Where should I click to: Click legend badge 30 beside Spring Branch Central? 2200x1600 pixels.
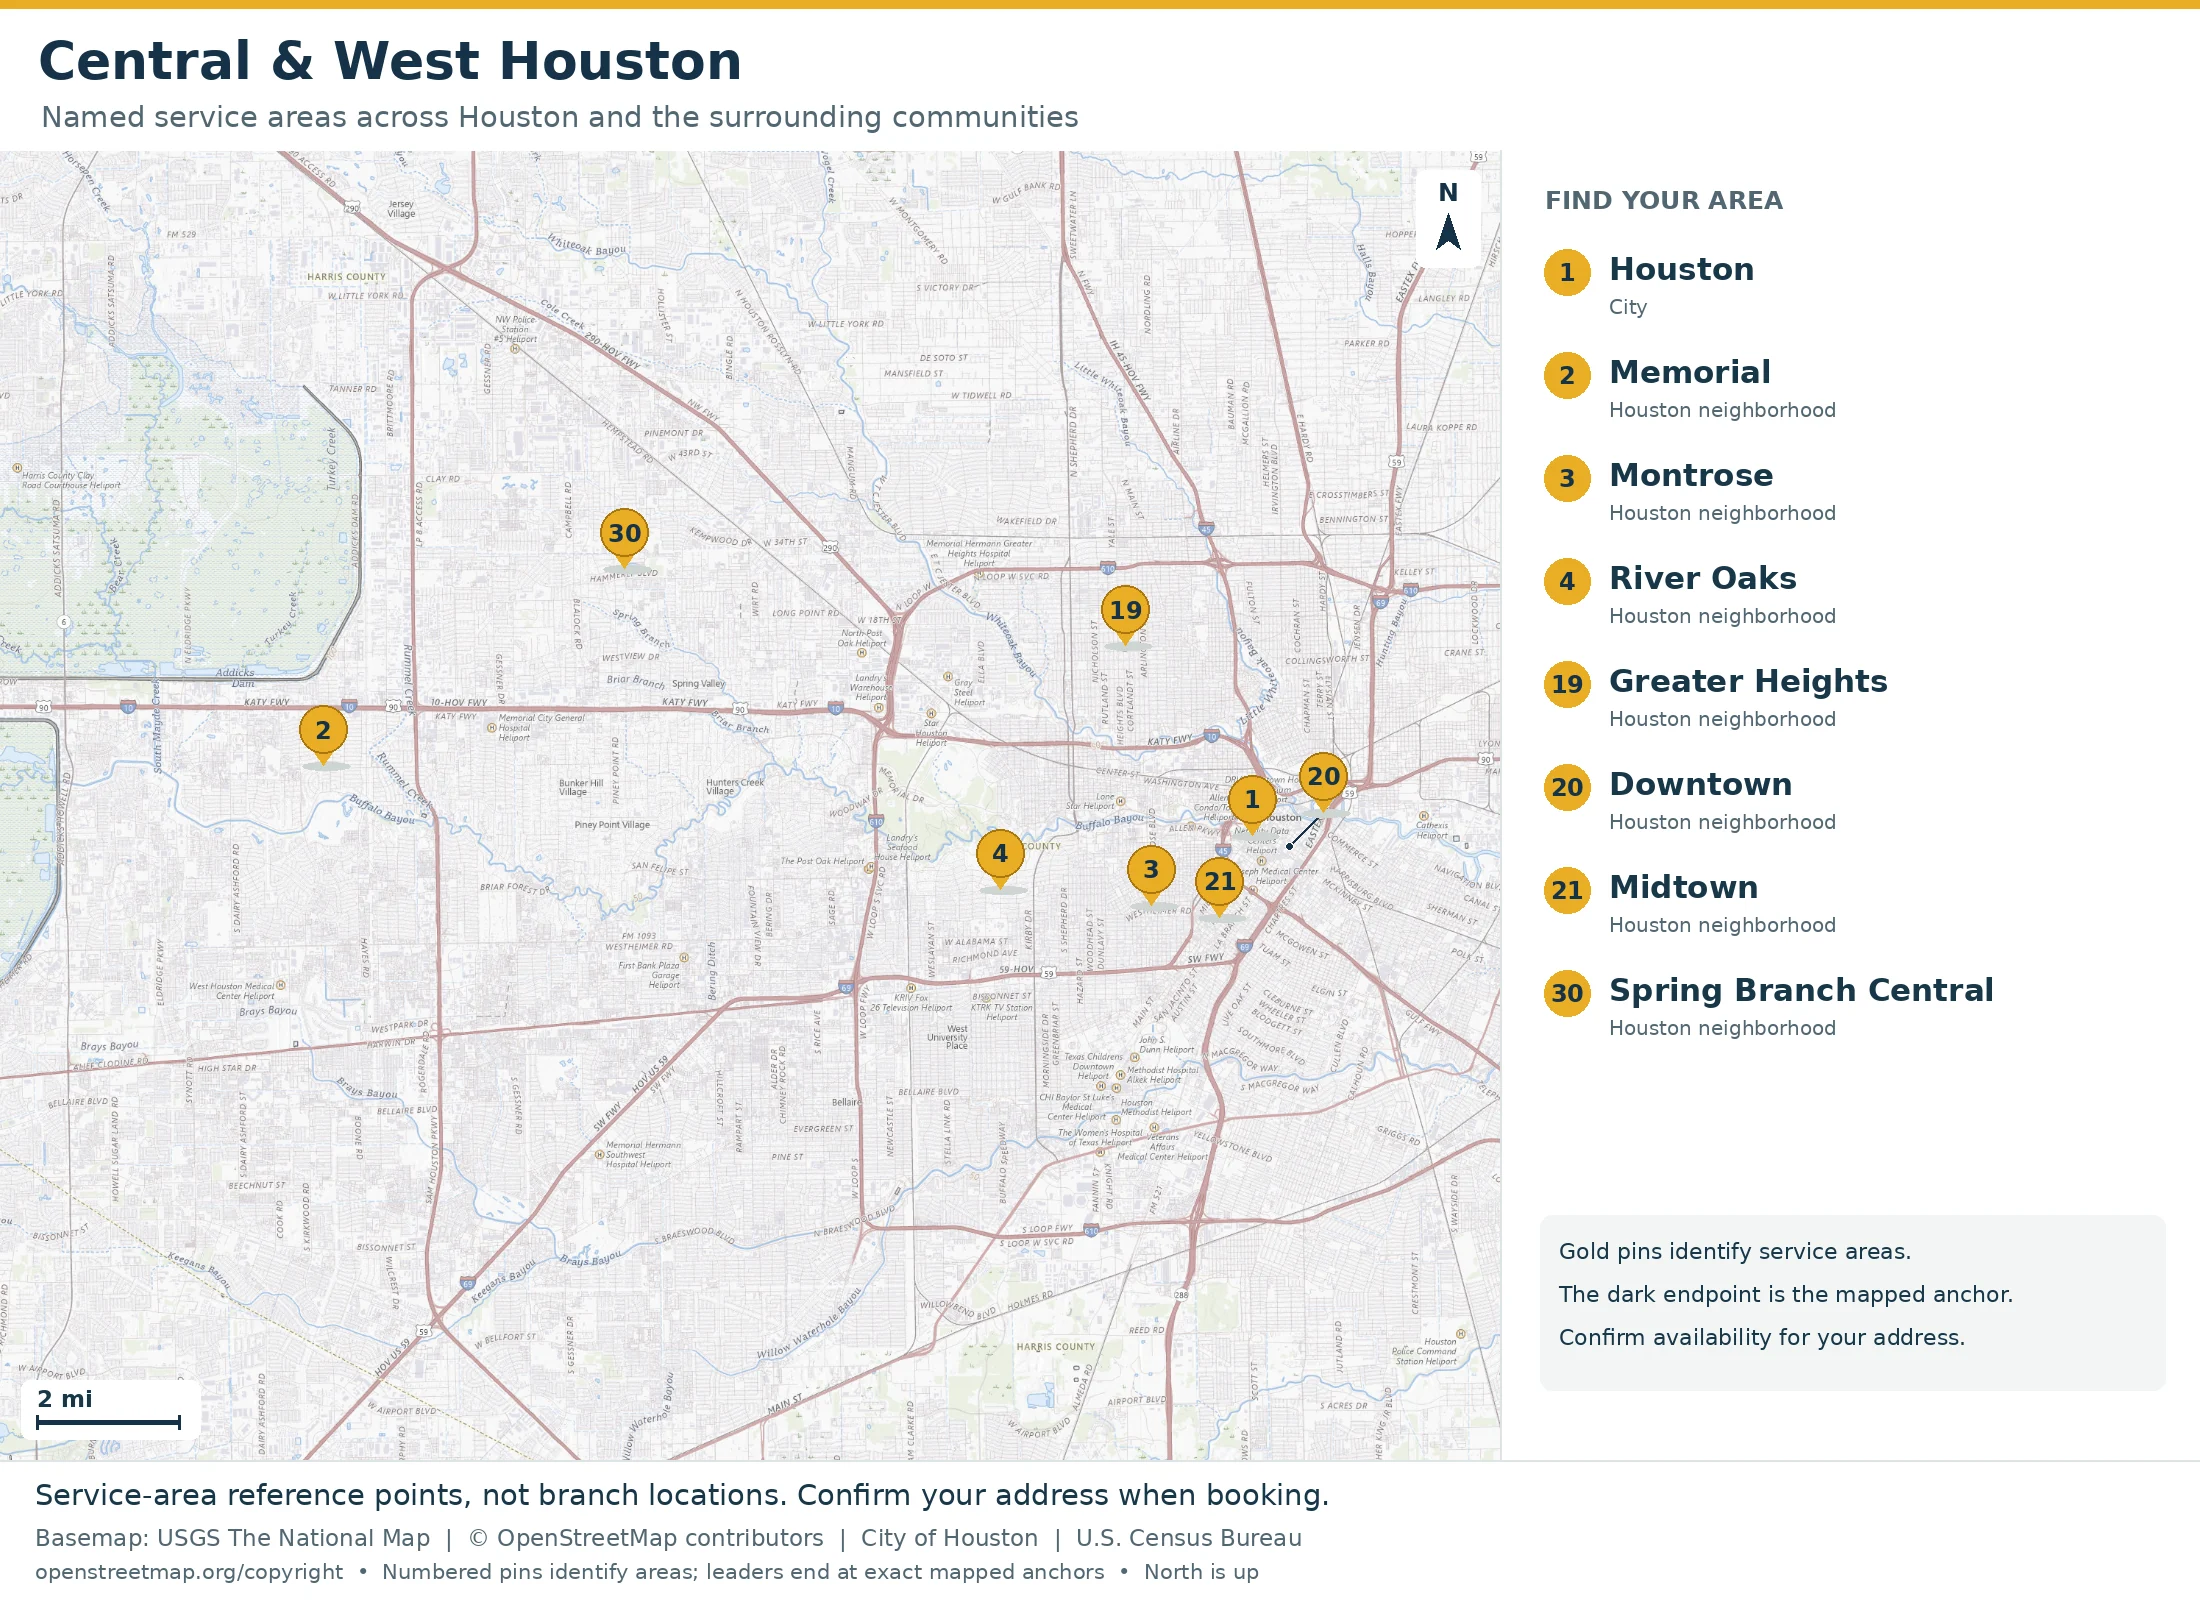[1567, 994]
